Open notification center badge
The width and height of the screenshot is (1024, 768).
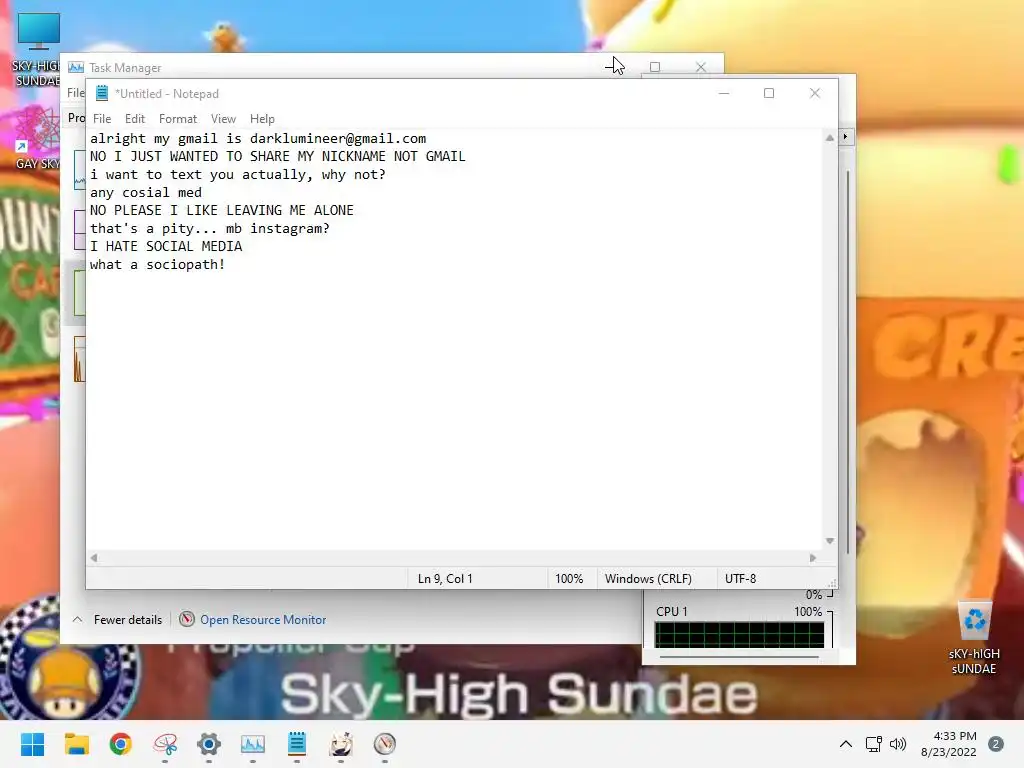[x=995, y=744]
